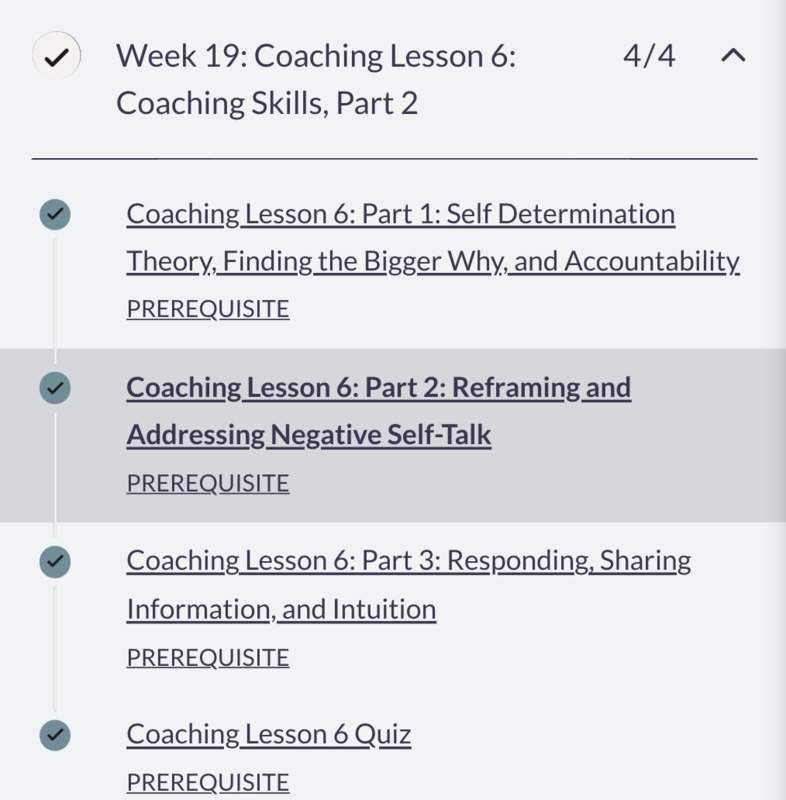This screenshot has width=786, height=800.
Task: Click PREREQUISITE label under Part 2
Action: [x=208, y=483]
